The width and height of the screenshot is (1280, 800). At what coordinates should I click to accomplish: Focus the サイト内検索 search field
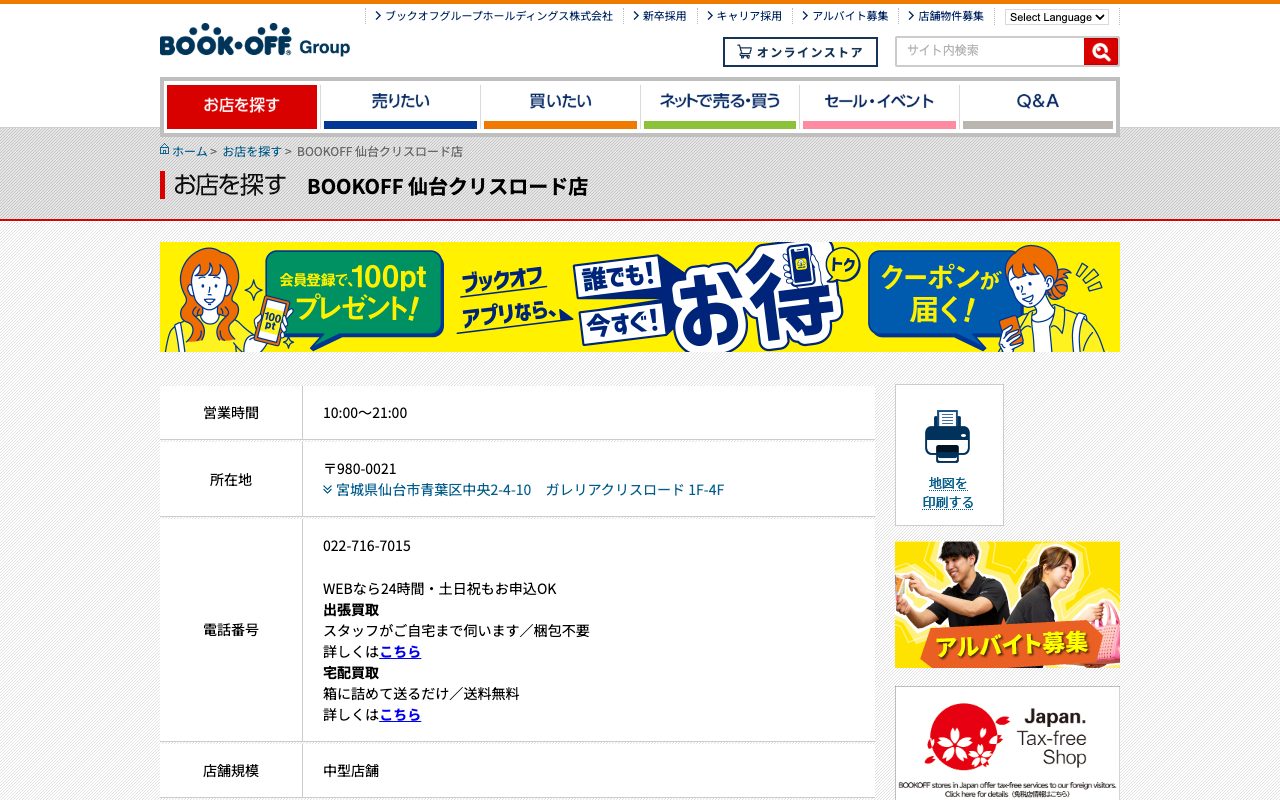coord(990,52)
